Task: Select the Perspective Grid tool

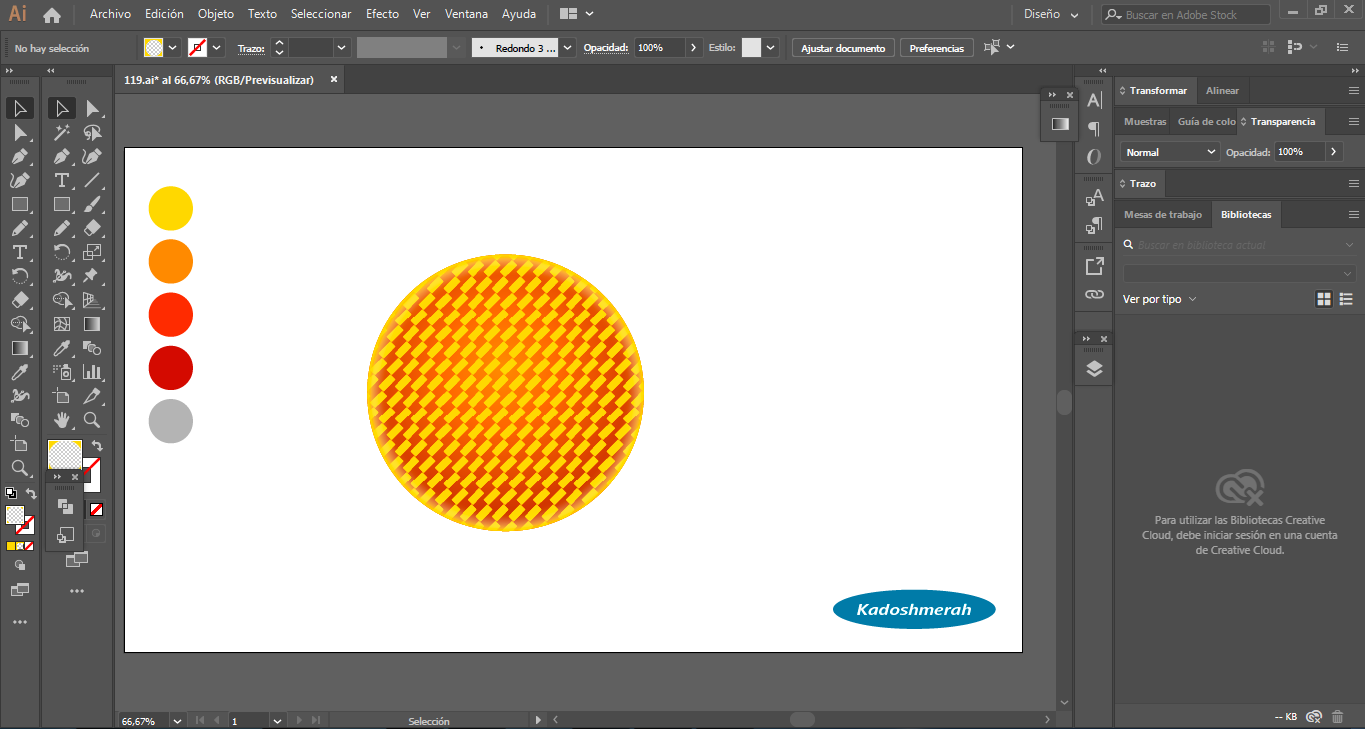Action: (92, 300)
